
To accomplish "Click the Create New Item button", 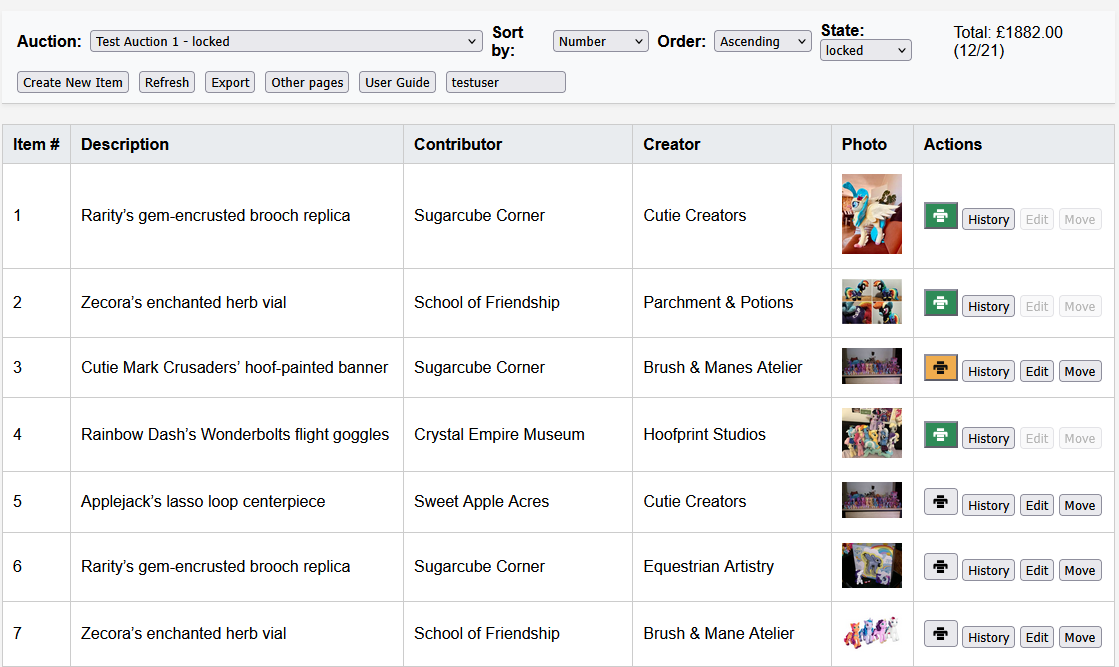I will (x=72, y=82).
